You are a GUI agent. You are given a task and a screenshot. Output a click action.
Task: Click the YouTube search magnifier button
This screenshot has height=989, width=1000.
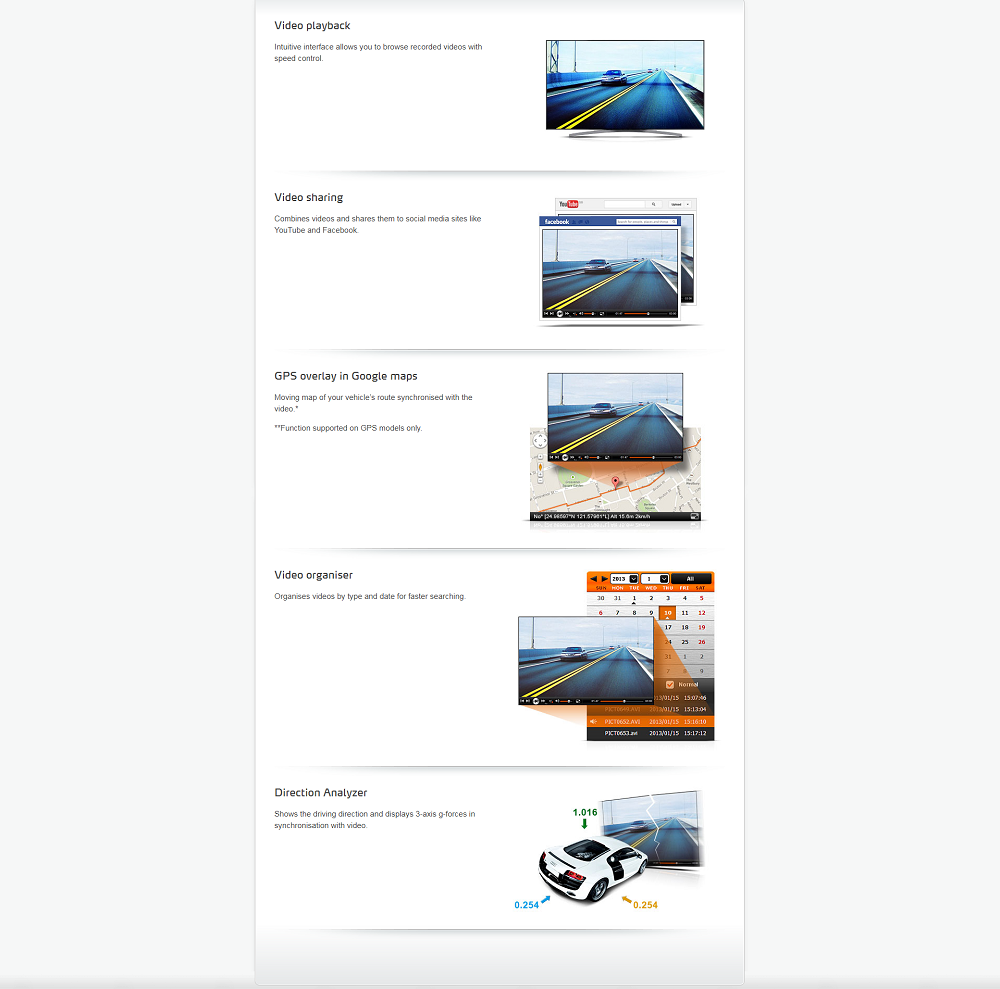click(653, 203)
